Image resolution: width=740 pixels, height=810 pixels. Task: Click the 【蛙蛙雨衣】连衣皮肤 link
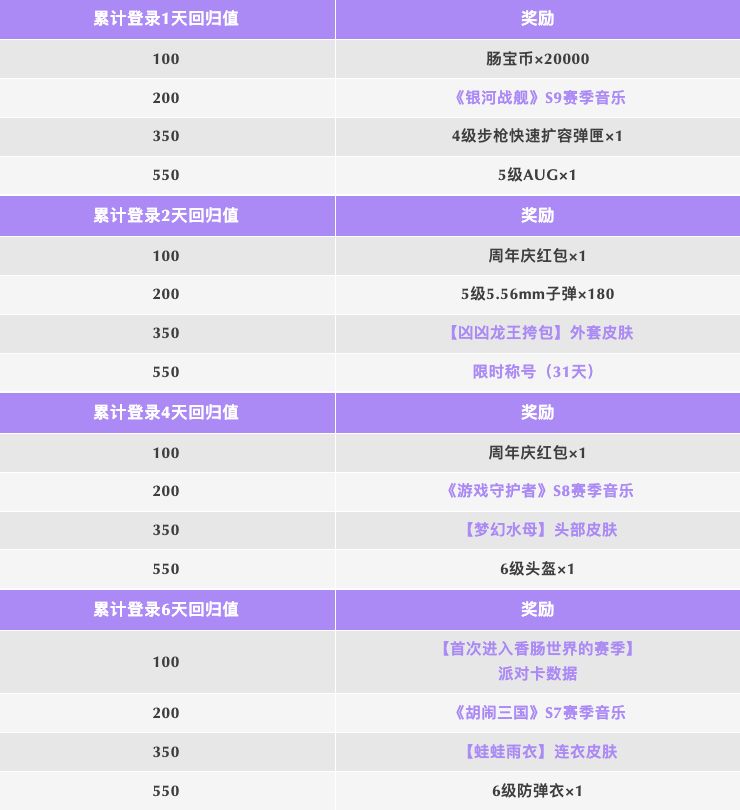[537, 752]
